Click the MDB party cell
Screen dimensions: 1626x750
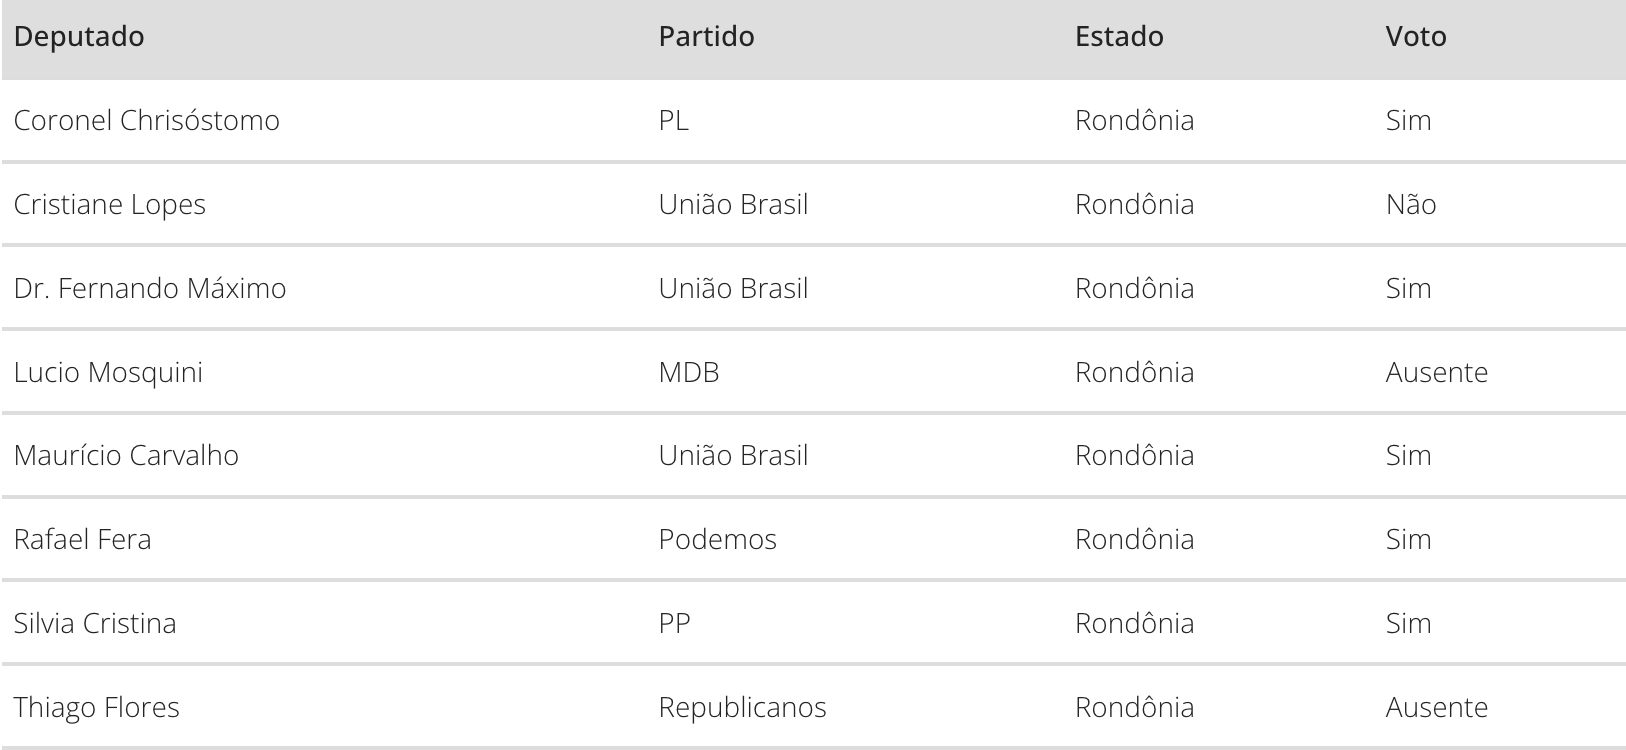(x=689, y=373)
